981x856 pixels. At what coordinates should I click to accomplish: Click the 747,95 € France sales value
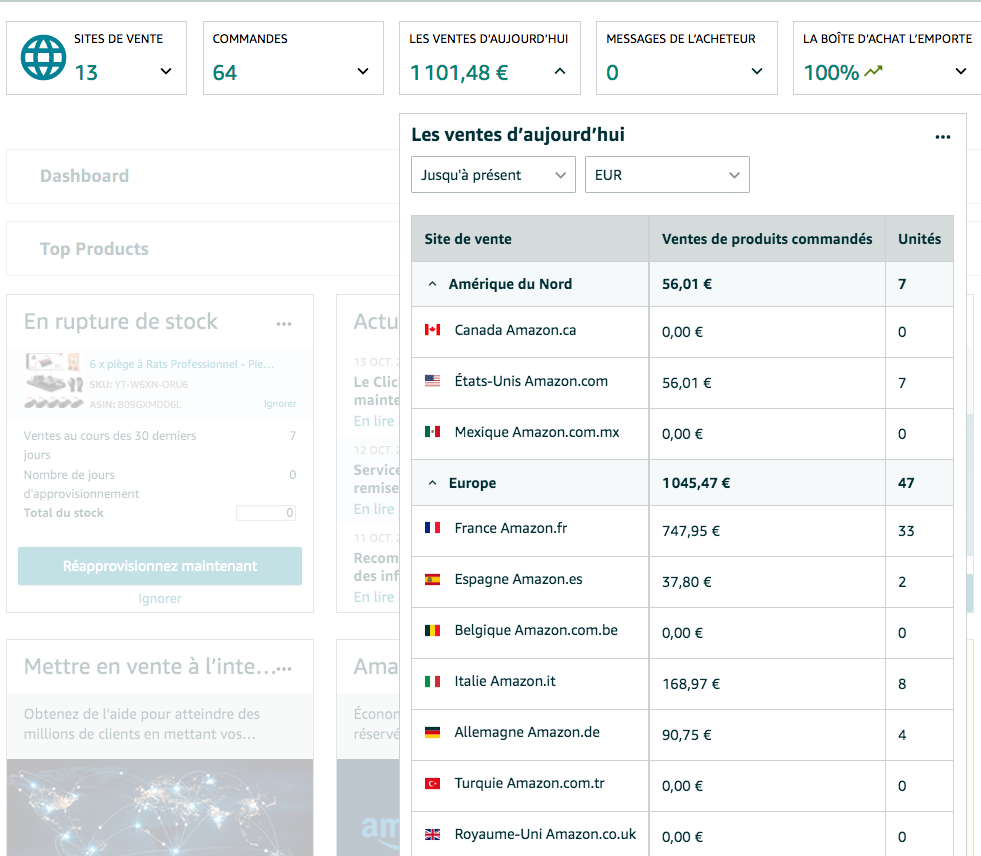coord(691,531)
